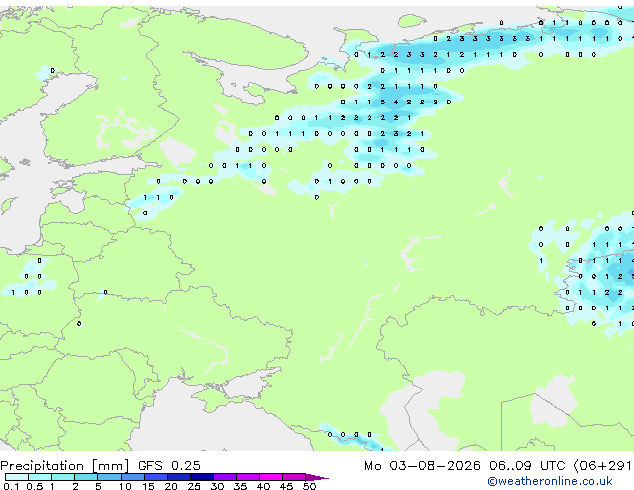
Task: Click the '(06+291' forecast offset text
Action: click(603, 466)
